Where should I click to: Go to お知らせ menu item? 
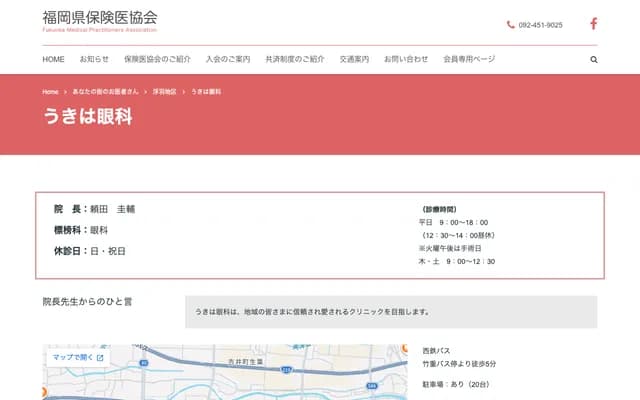(x=94, y=60)
